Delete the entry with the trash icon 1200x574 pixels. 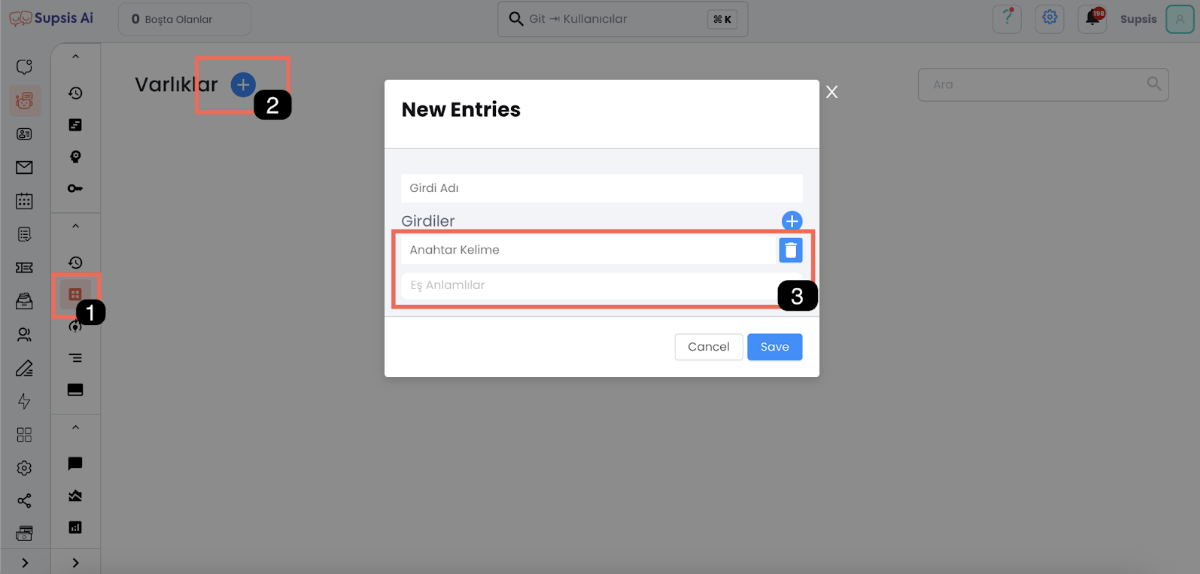pyautogui.click(x=790, y=250)
